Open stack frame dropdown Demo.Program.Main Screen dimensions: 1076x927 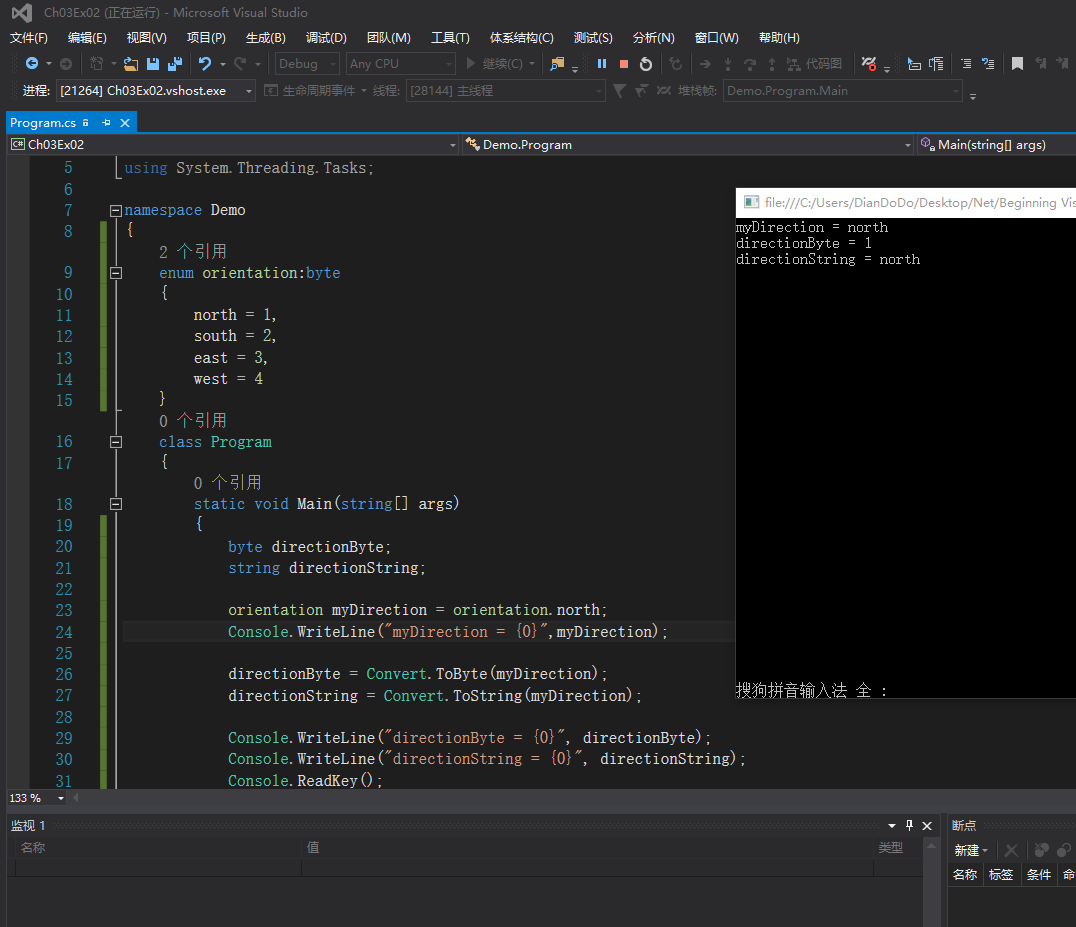pos(843,91)
